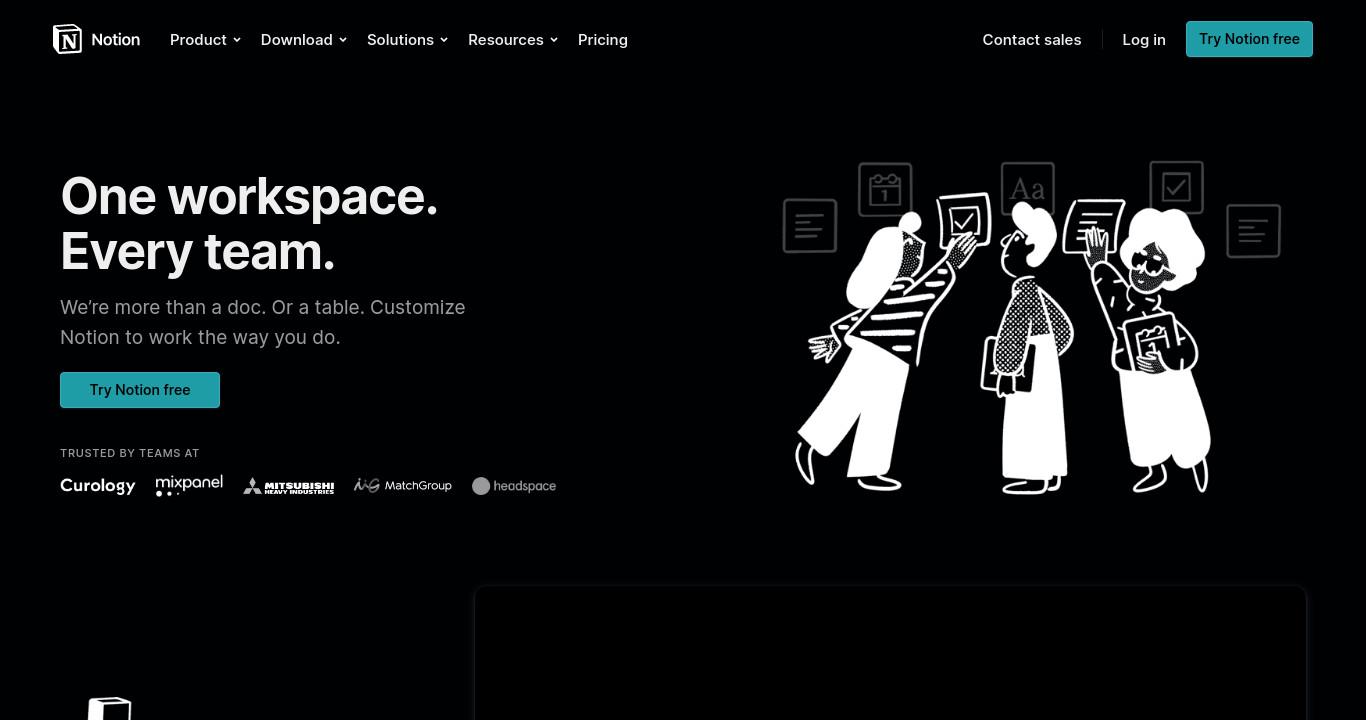Expand the Download menu
The image size is (1366, 720).
coord(304,40)
